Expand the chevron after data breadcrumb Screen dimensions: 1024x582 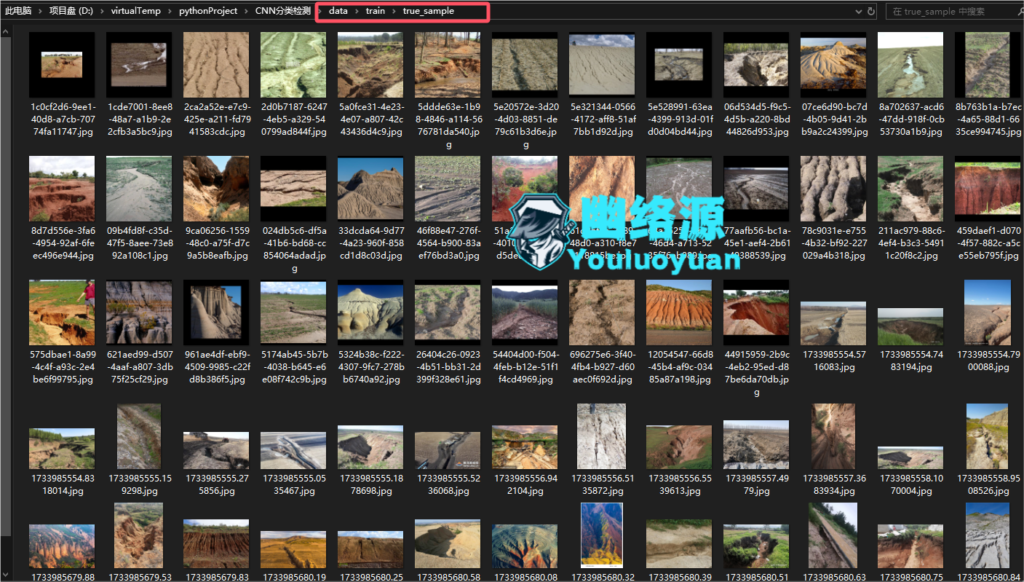(357, 11)
